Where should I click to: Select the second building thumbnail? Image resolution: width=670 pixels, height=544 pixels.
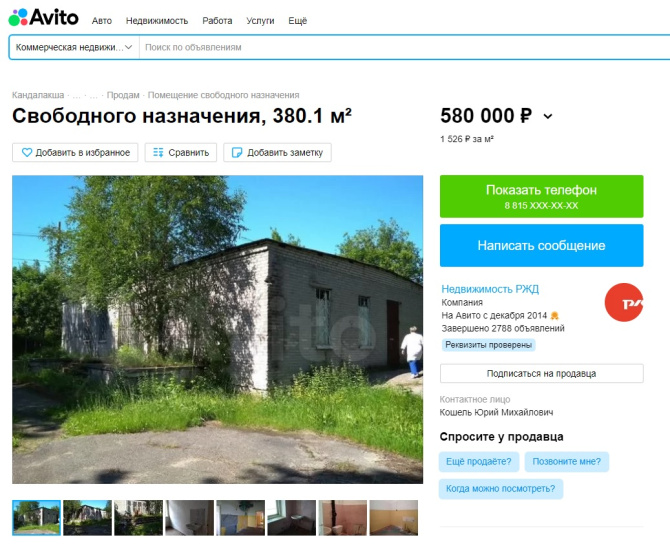(x=88, y=518)
